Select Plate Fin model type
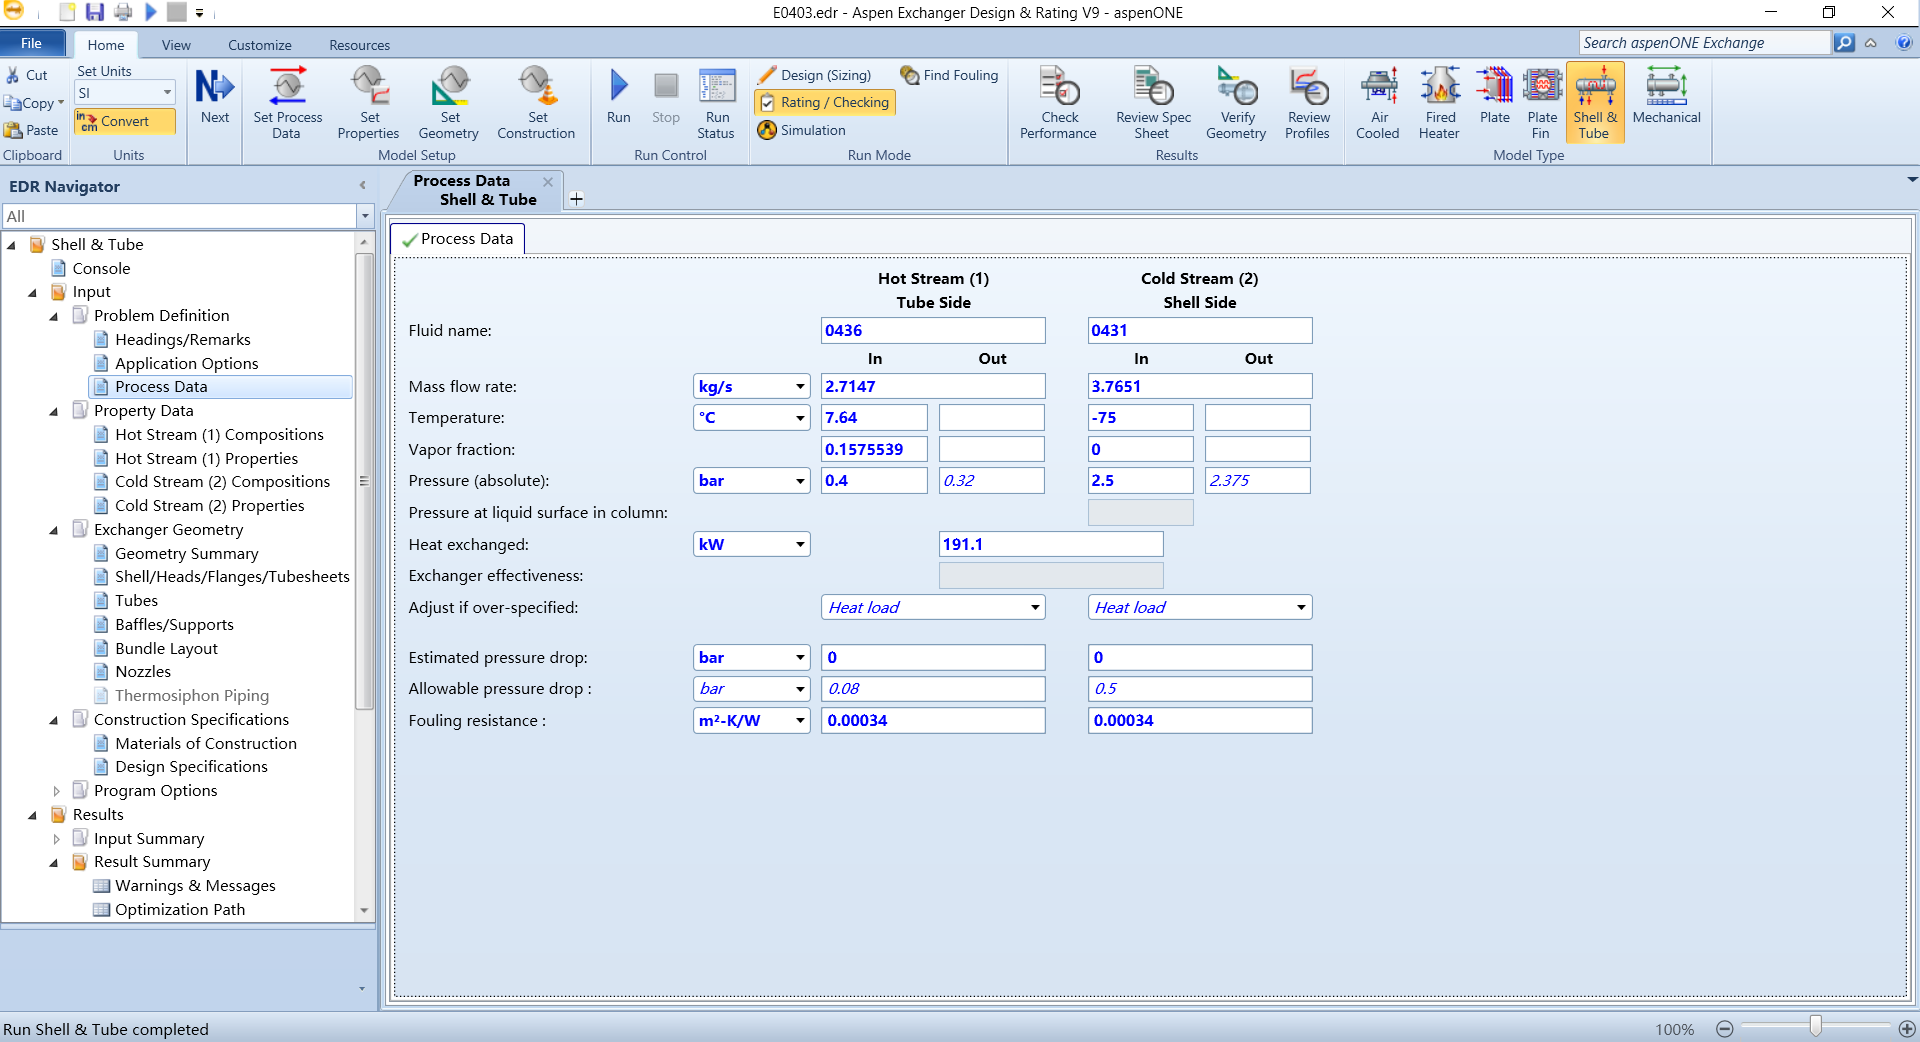Screen dimensions: 1920x1042 [x=1542, y=103]
